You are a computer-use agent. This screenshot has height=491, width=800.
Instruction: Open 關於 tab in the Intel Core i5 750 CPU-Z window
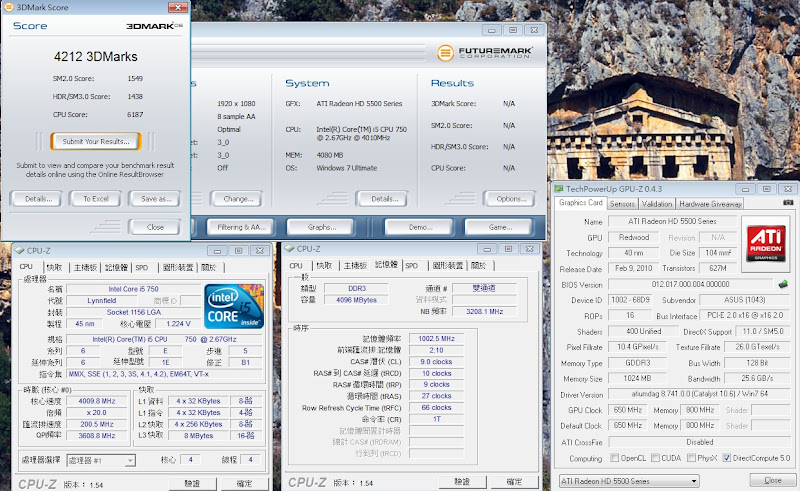(x=209, y=267)
